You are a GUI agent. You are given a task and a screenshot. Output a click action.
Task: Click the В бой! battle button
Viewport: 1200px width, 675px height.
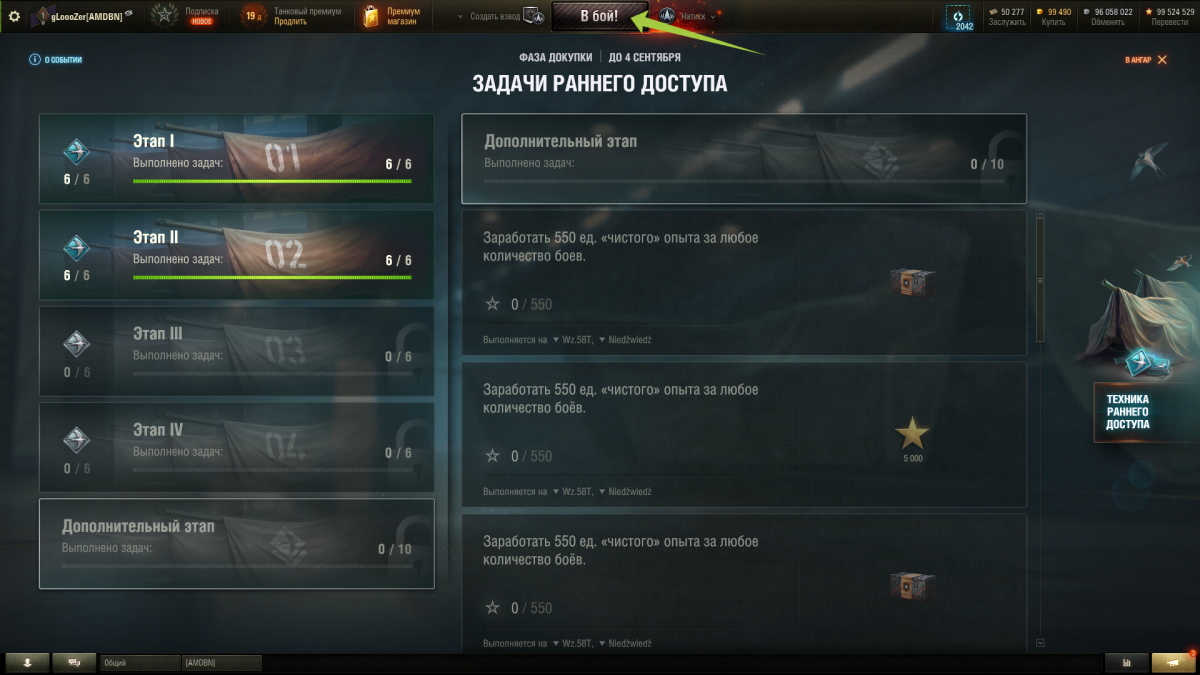tap(600, 16)
